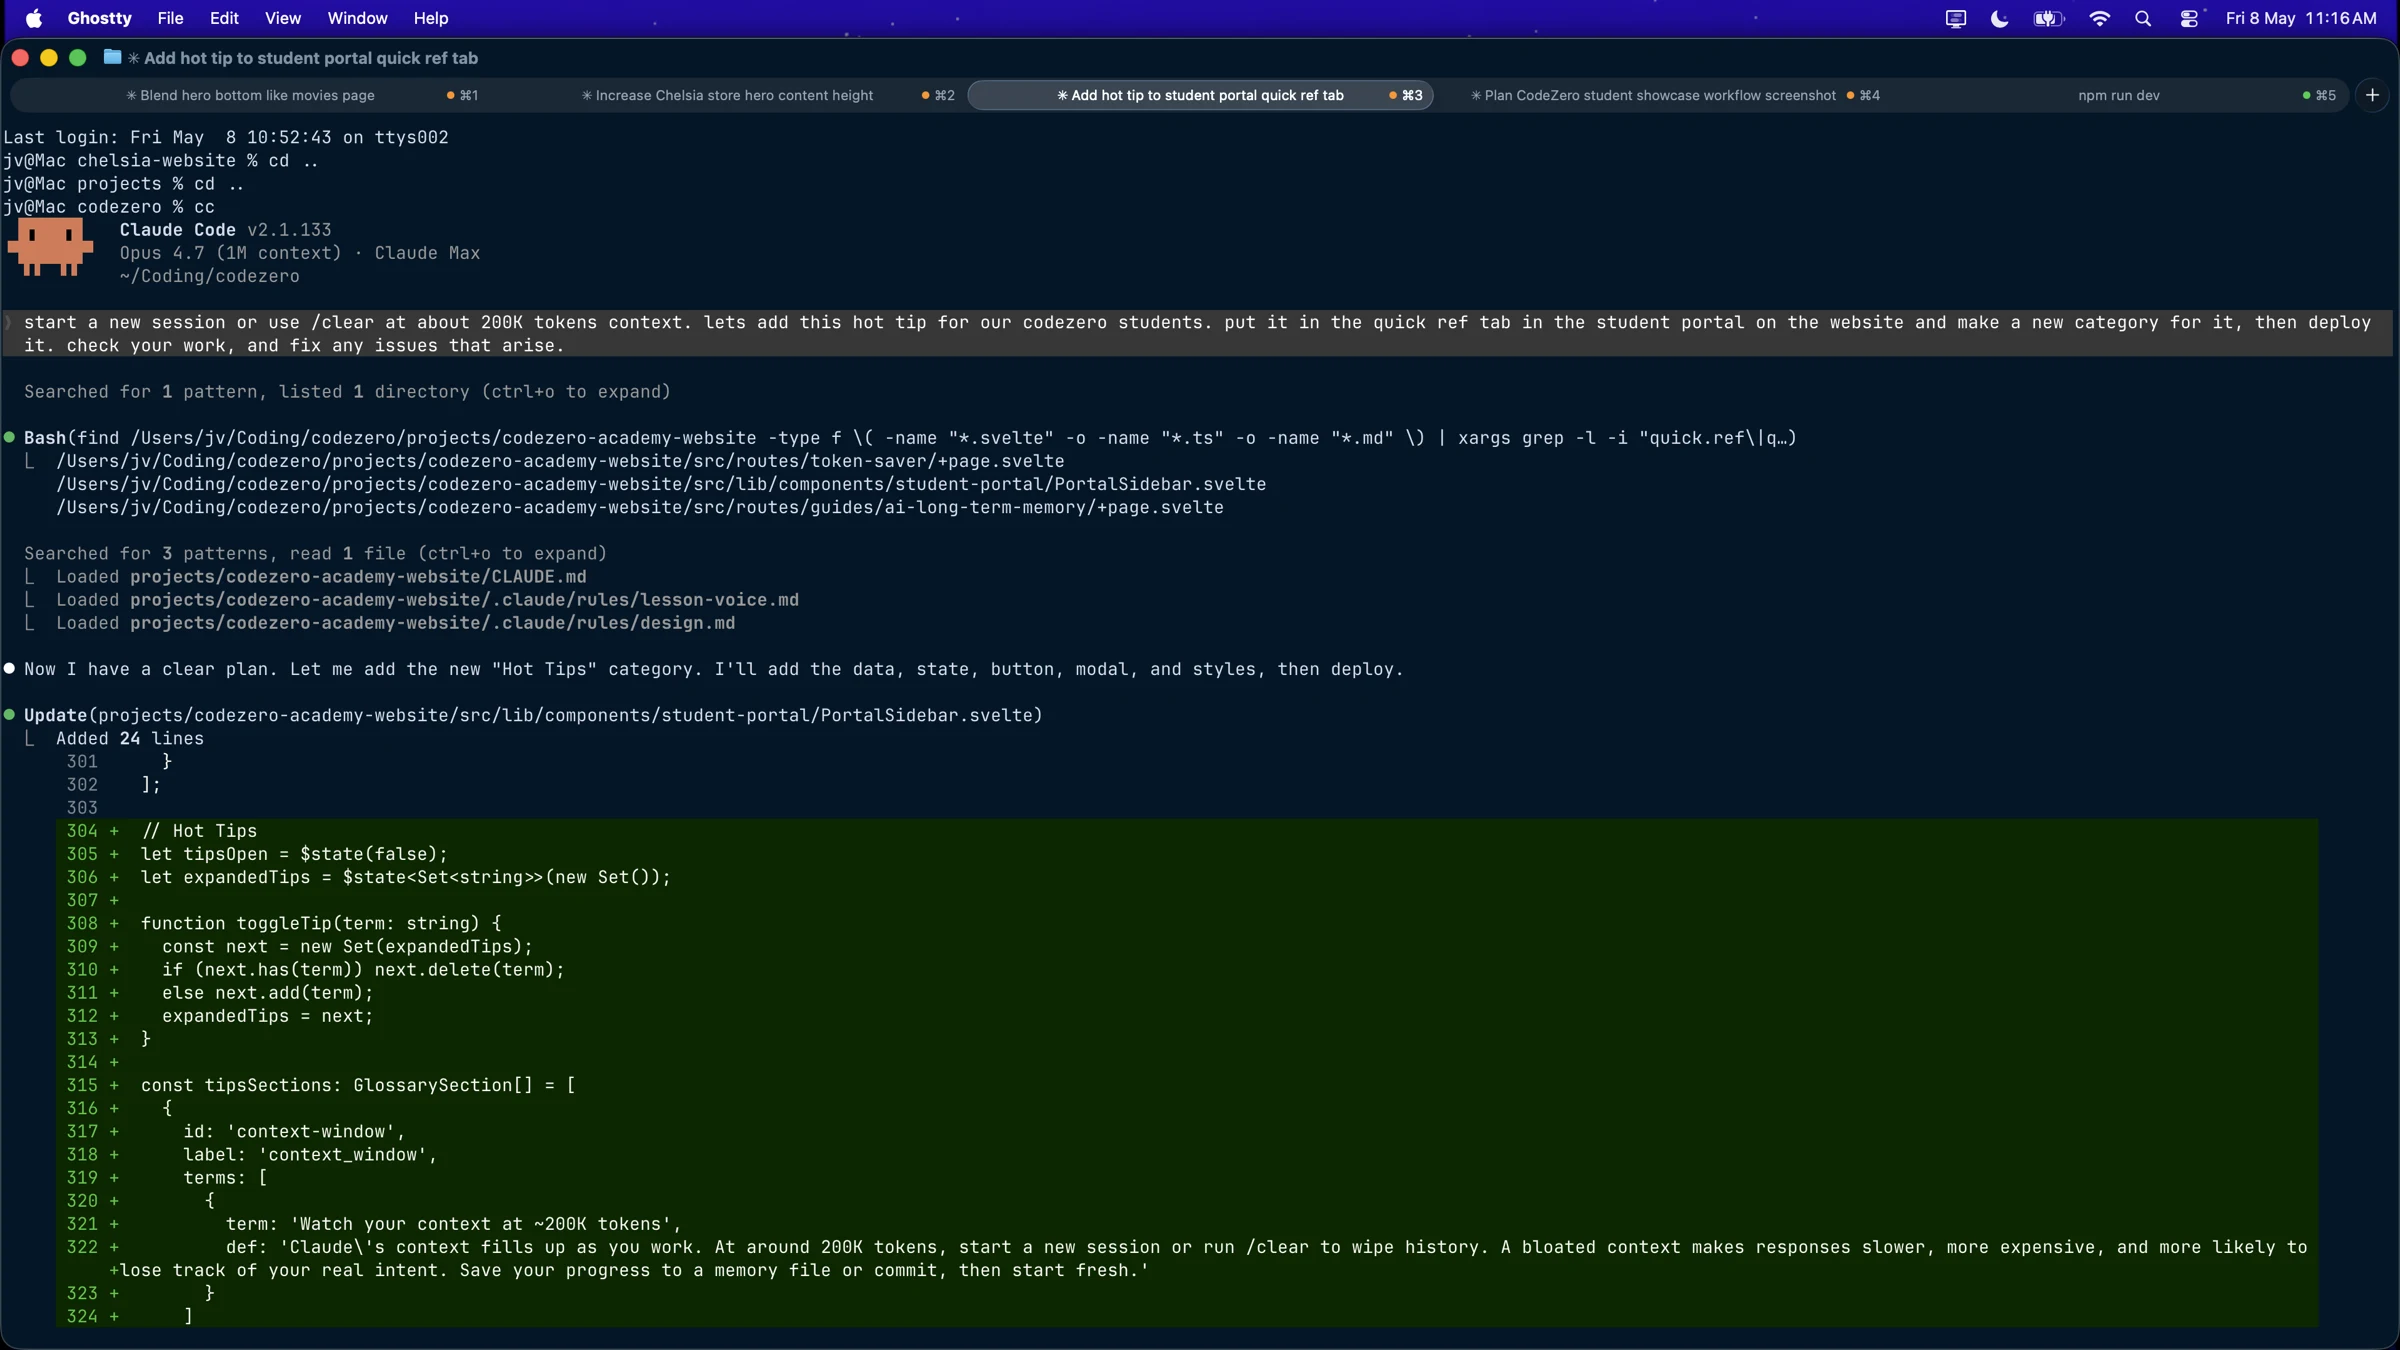Open Spotlight search icon
Viewport: 2400px width, 1350px height.
[x=2143, y=18]
